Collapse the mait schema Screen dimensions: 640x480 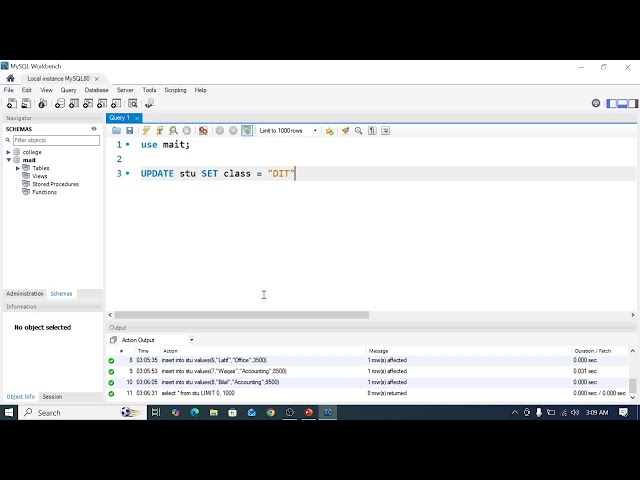(8, 160)
